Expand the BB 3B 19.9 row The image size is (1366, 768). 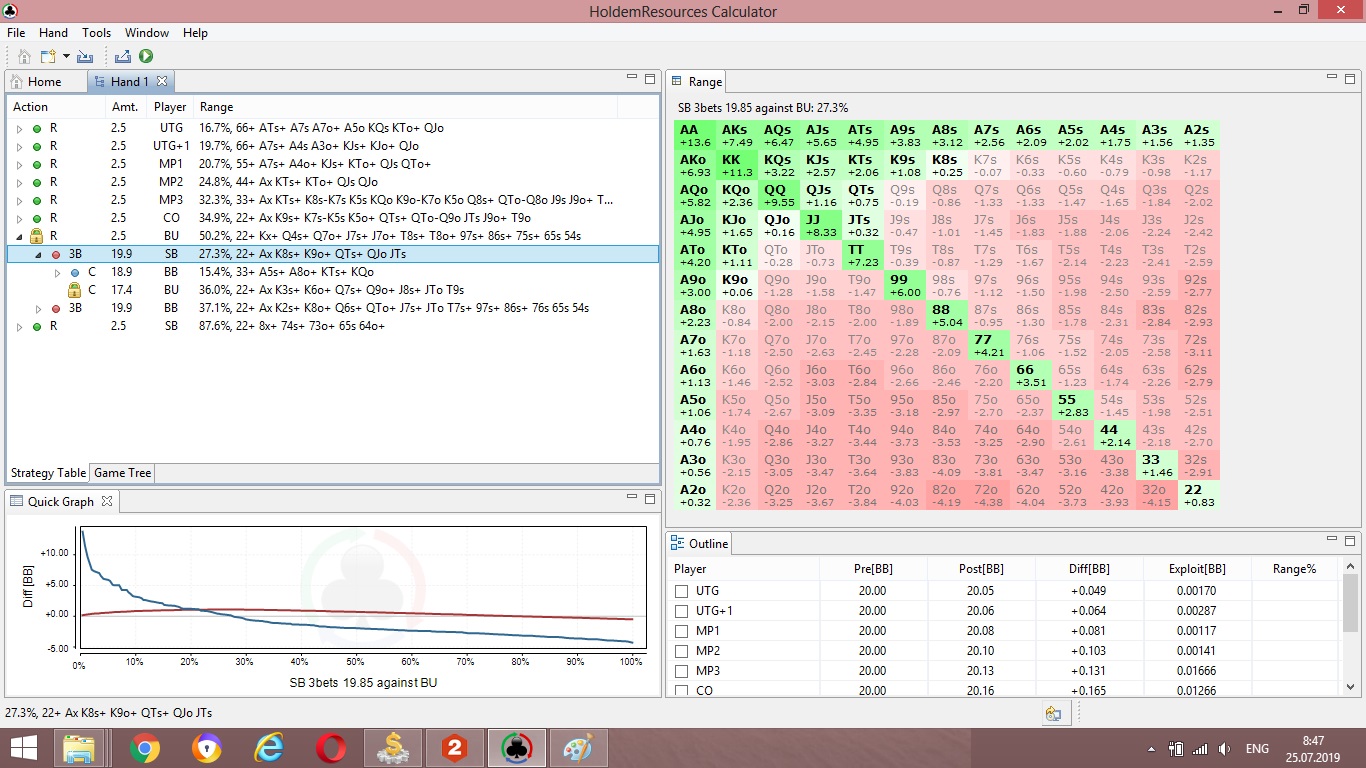pyautogui.click(x=38, y=309)
